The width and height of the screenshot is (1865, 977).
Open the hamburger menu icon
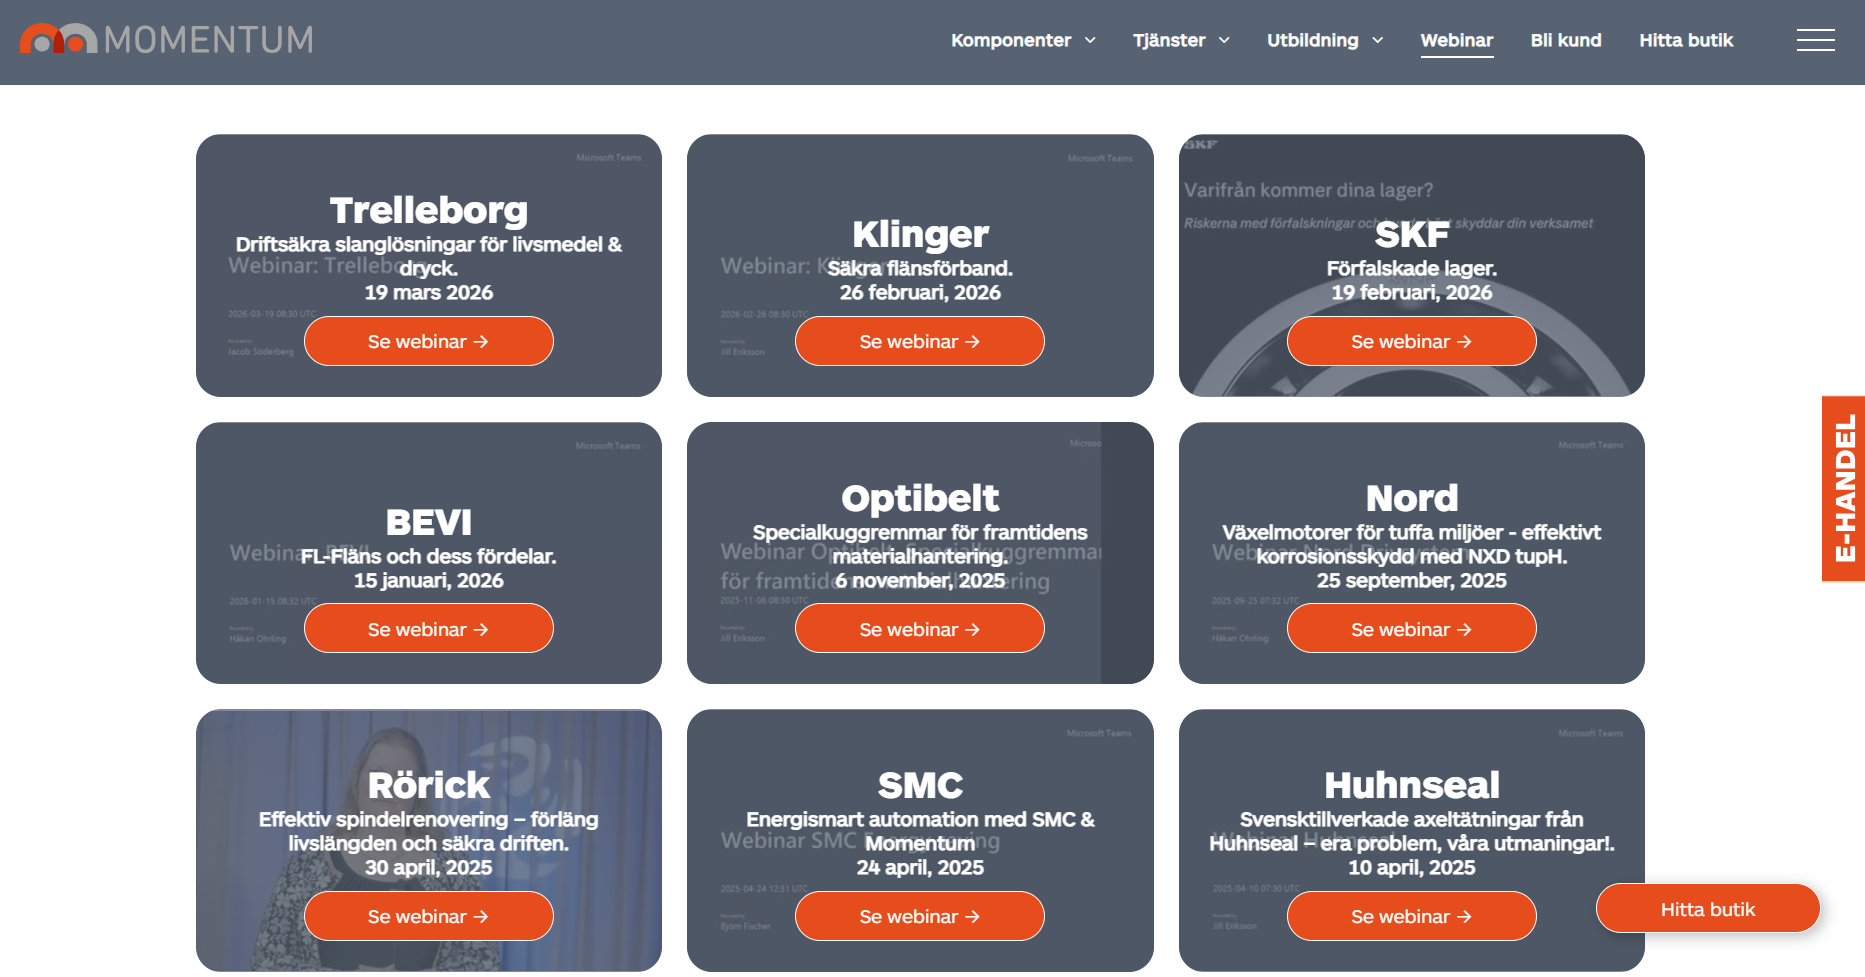click(x=1815, y=40)
